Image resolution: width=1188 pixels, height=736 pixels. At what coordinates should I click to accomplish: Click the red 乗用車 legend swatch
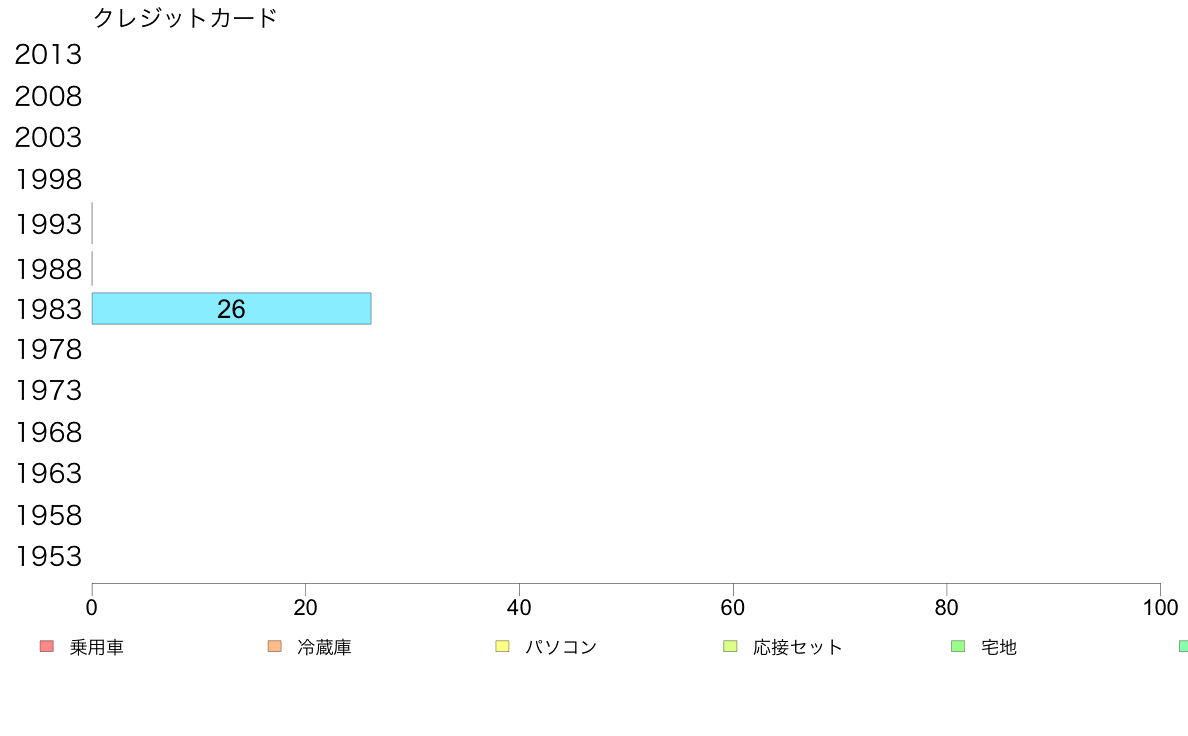pyautogui.click(x=47, y=647)
